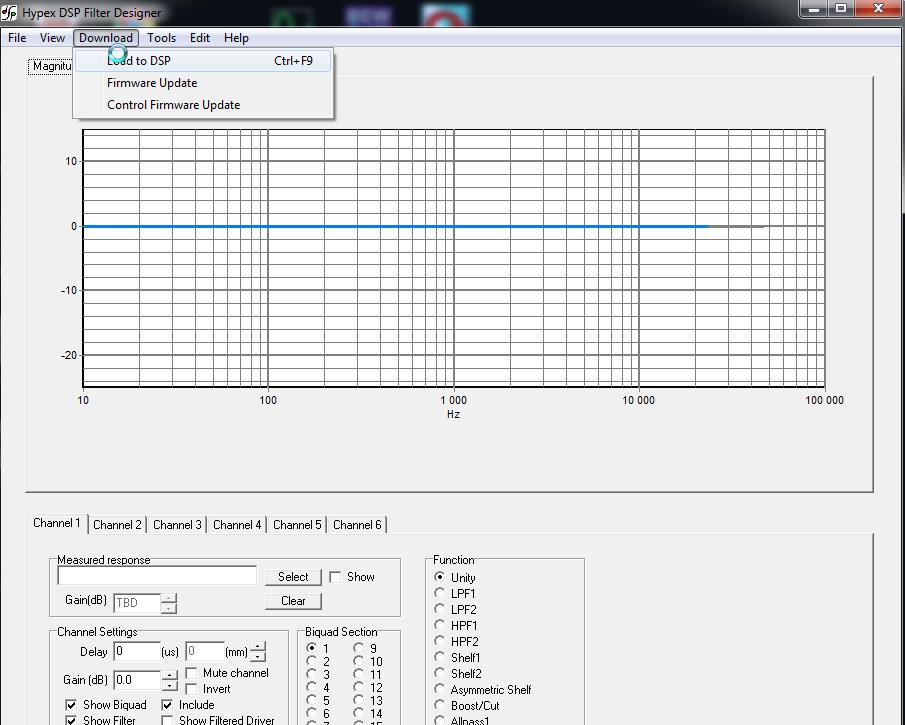Close the Download menu
The image size is (905, 725).
(106, 38)
